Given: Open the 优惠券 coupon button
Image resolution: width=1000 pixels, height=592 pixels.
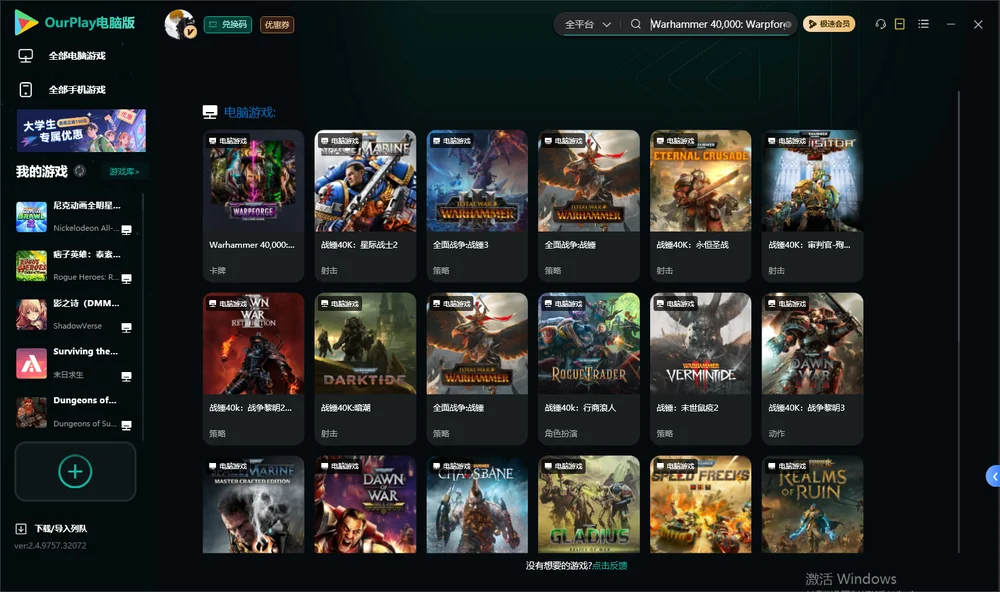Looking at the screenshot, I should [277, 24].
